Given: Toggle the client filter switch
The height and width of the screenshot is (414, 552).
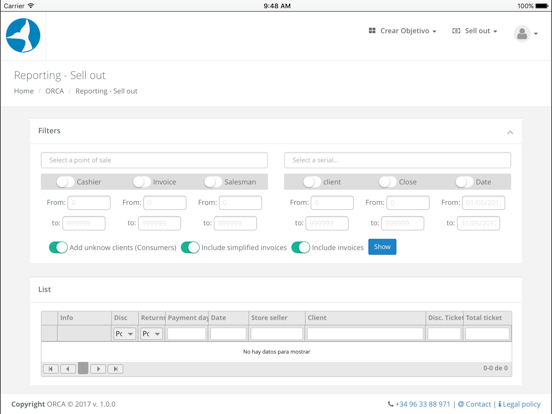Looking at the screenshot, I should 312,182.
